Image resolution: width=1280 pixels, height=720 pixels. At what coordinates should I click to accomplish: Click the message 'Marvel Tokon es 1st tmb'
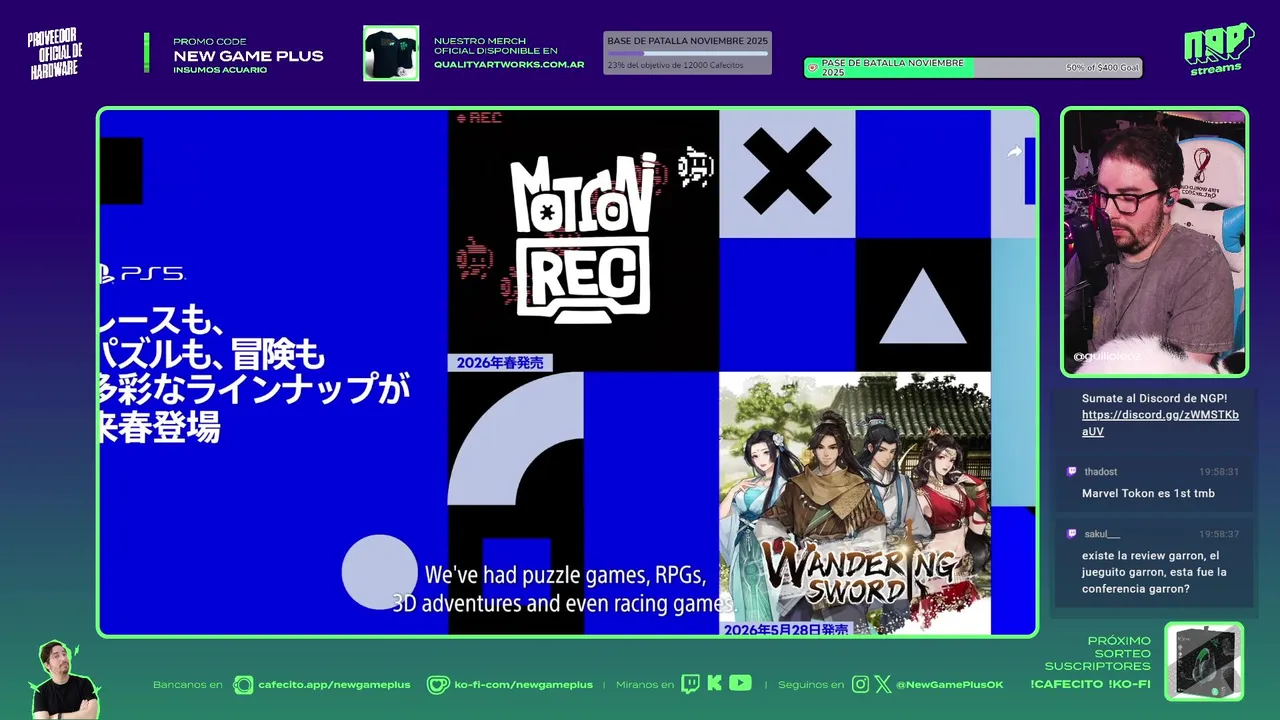(x=1148, y=493)
